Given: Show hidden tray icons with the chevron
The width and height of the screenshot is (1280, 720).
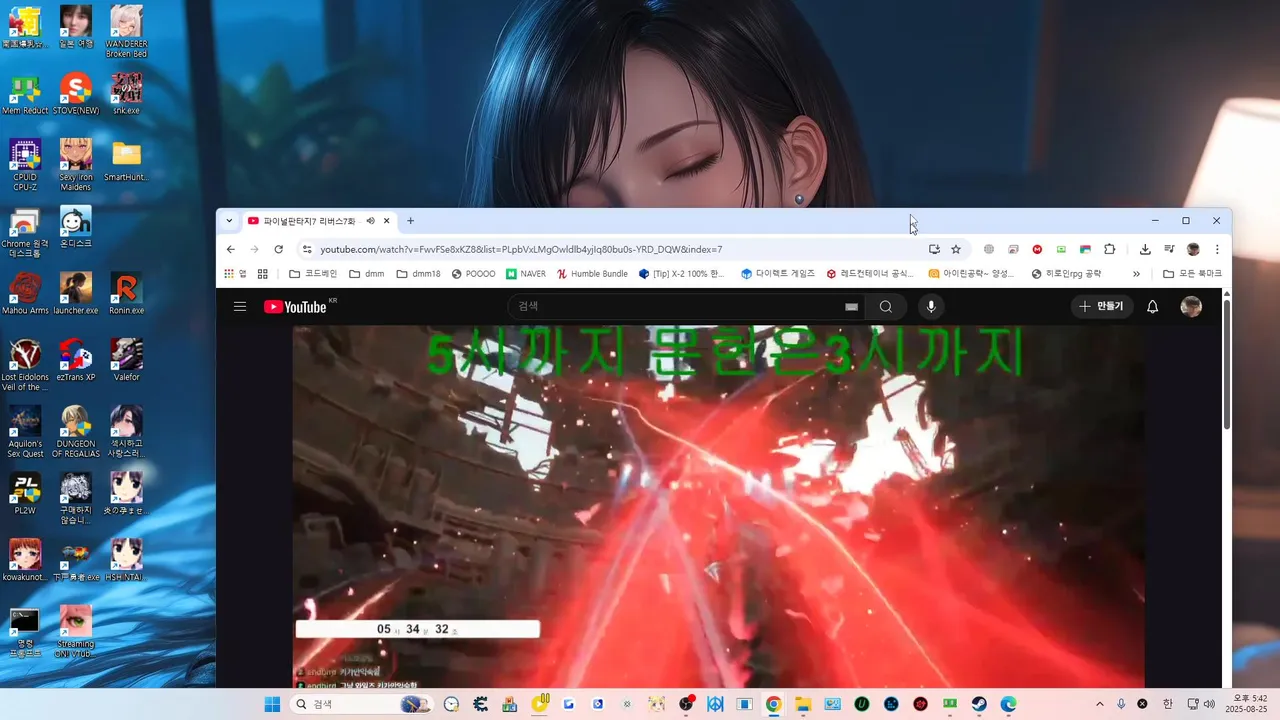Looking at the screenshot, I should click(x=1100, y=704).
